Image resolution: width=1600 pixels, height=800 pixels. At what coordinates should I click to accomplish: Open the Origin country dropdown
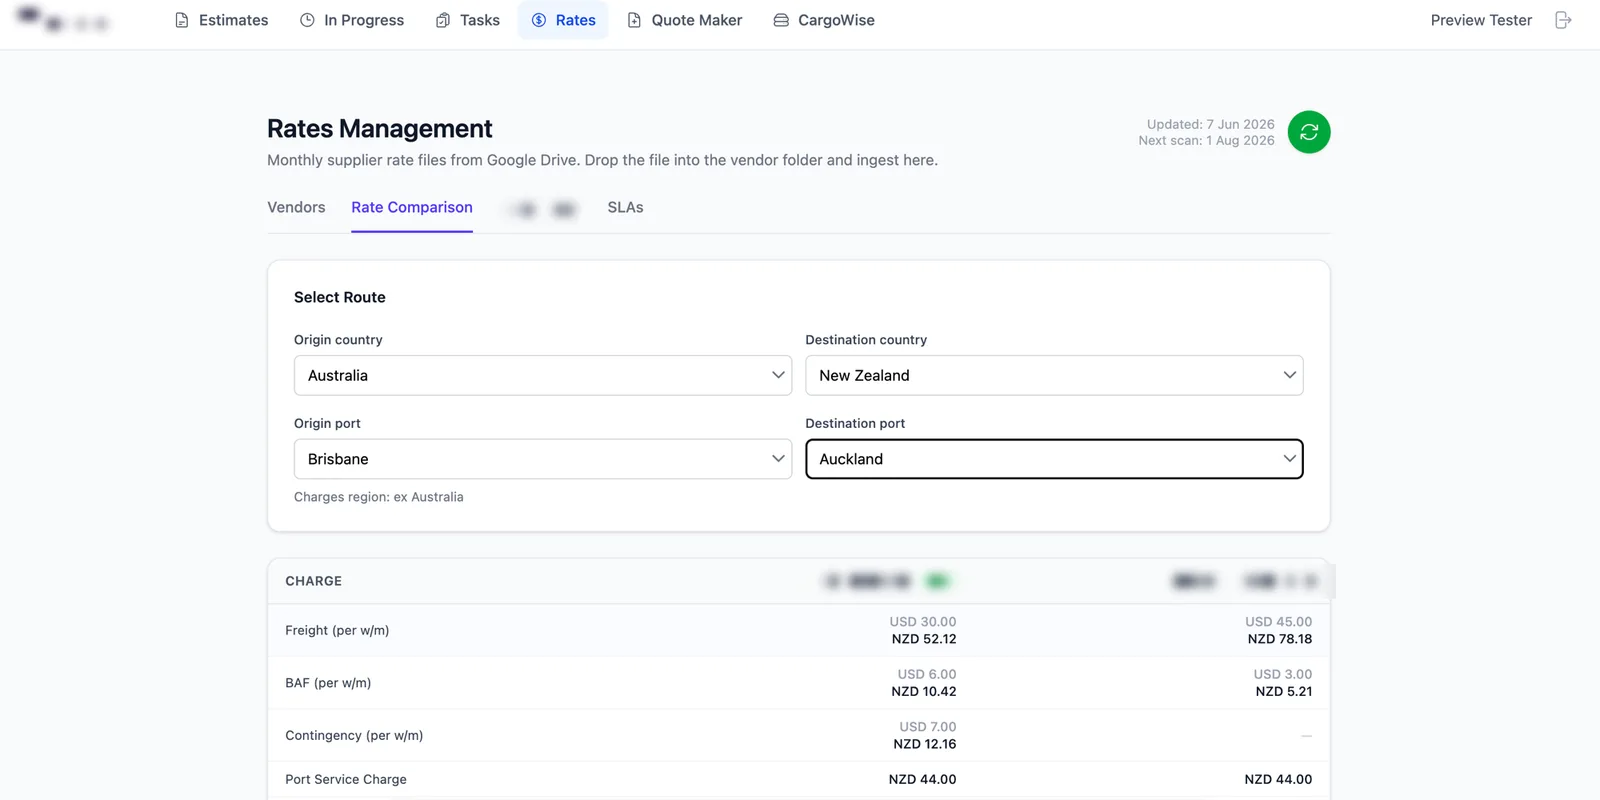(x=543, y=375)
